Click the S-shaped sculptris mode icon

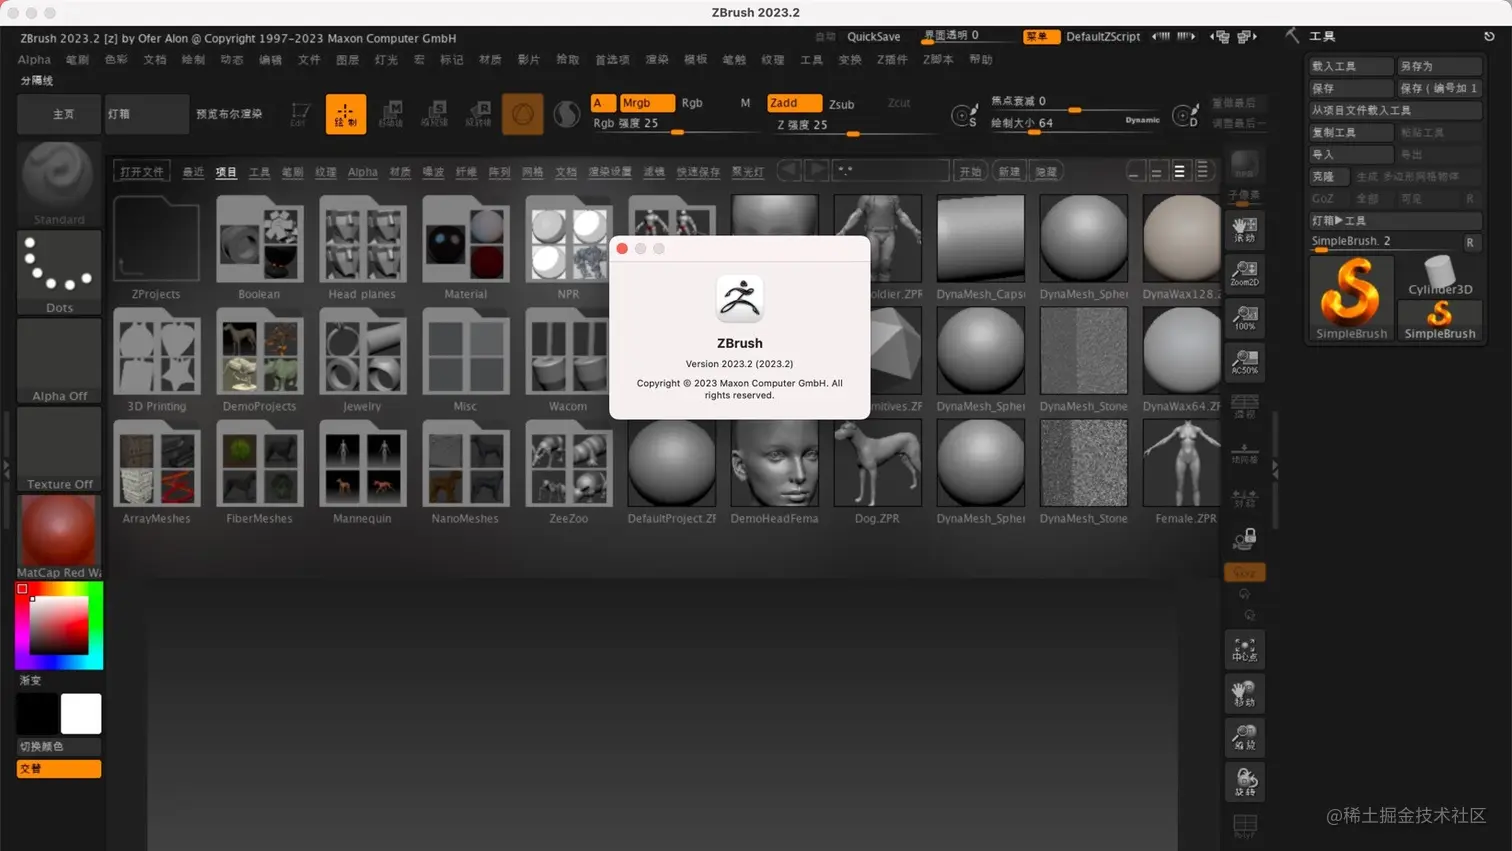tap(566, 114)
